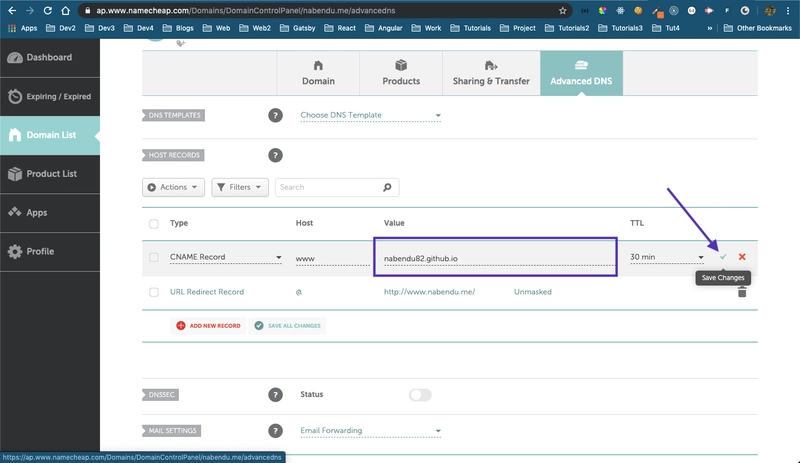Screen dimensions: 800x463
Task: Open the Work bookmarks folder
Action: point(427,28)
